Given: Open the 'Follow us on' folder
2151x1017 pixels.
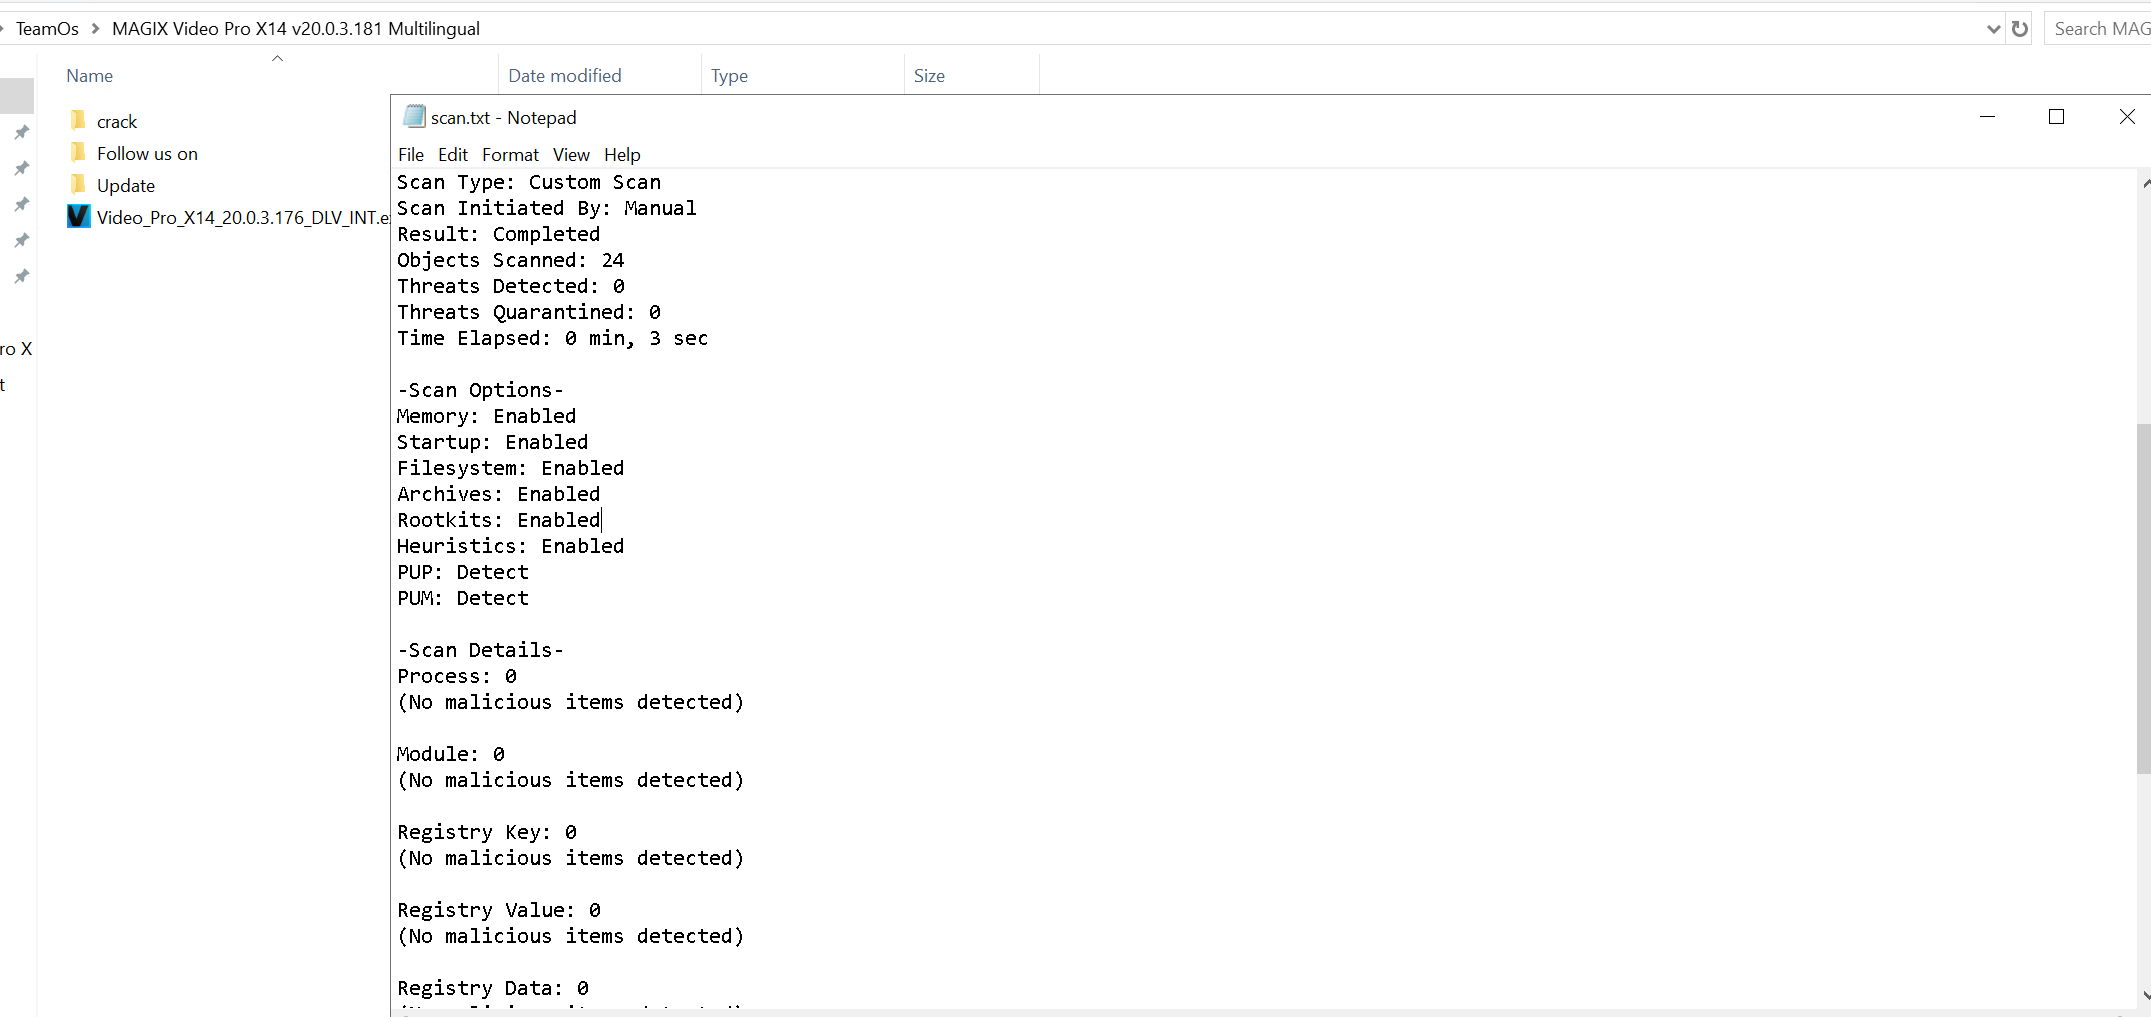Looking at the screenshot, I should point(147,153).
